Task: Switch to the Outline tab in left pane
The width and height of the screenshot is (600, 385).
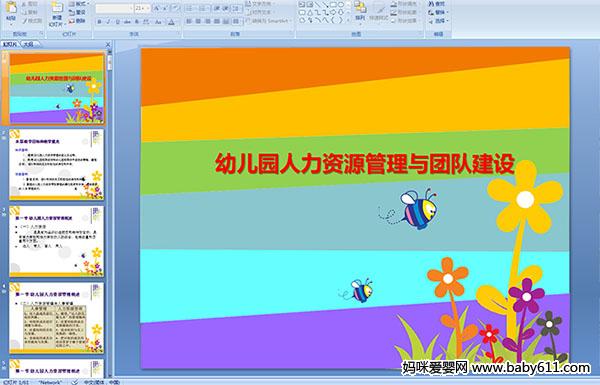Action: pos(28,45)
